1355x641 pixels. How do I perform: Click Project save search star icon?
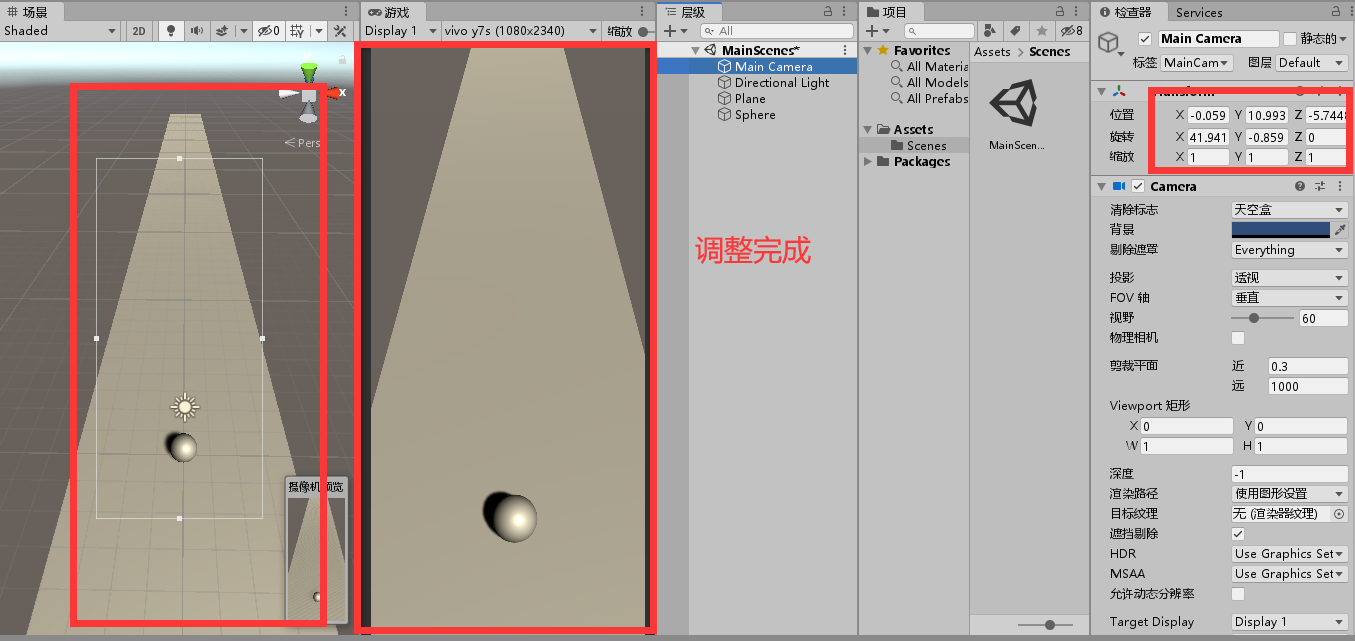pos(1042,31)
